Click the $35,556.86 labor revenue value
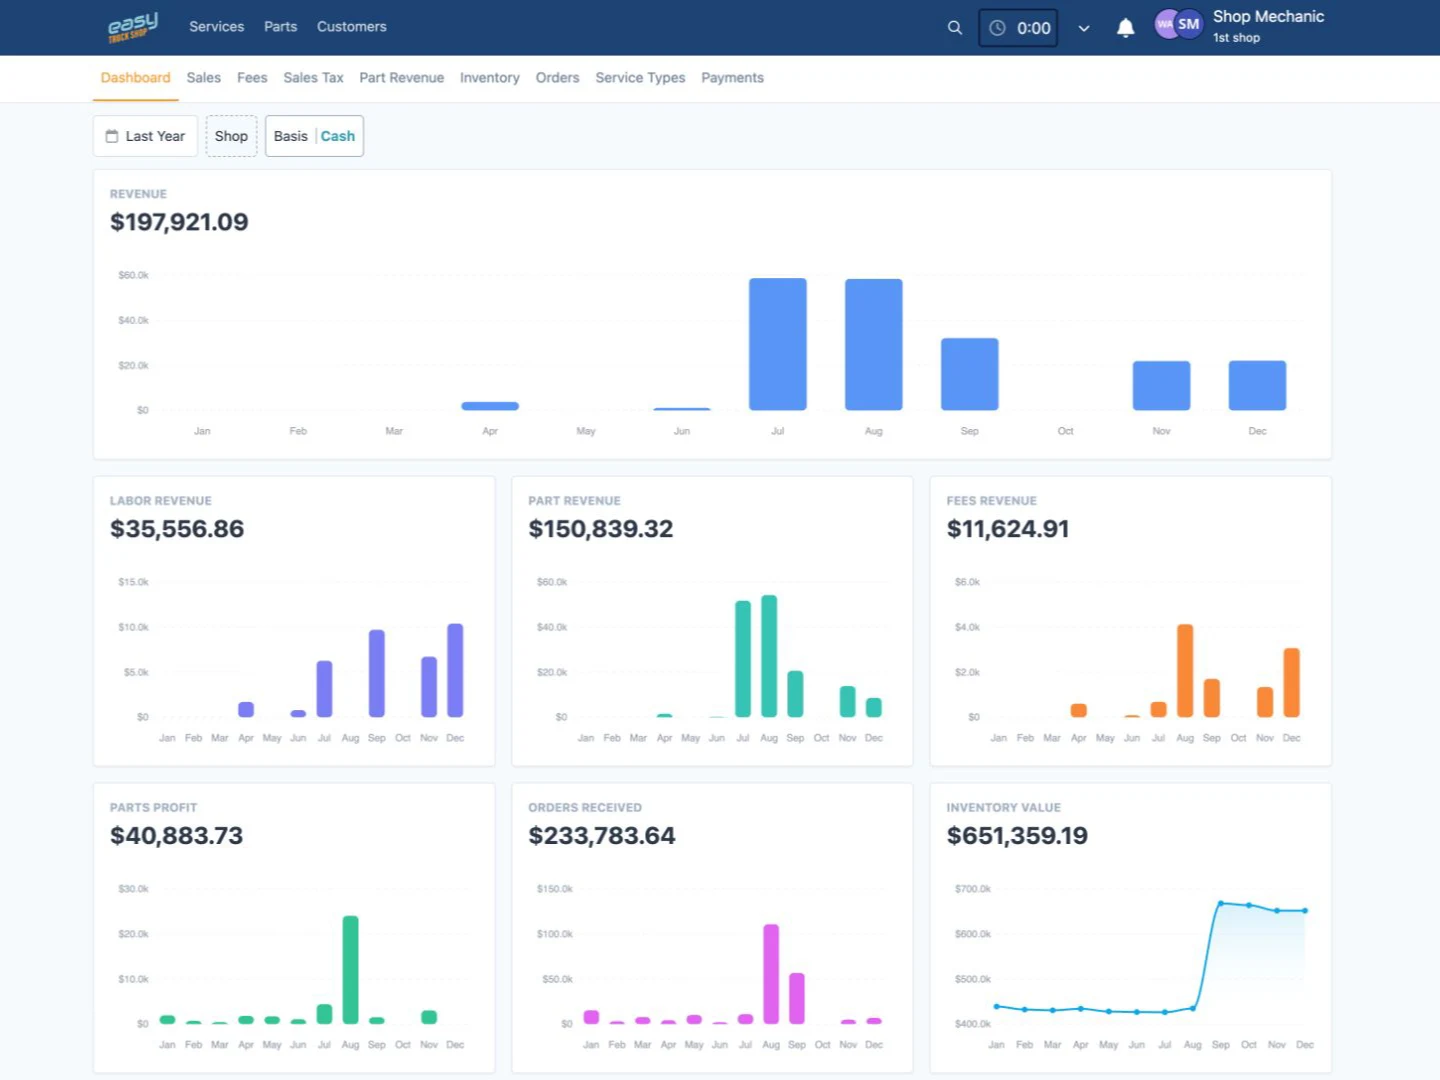Screen dimensions: 1440x1080 (x=177, y=529)
